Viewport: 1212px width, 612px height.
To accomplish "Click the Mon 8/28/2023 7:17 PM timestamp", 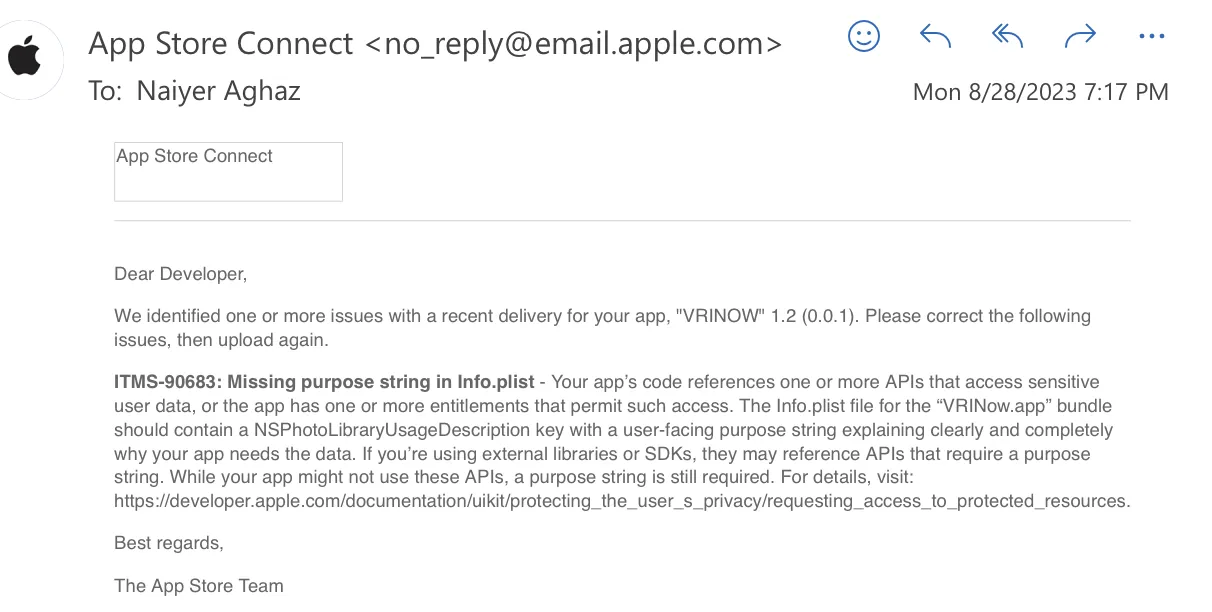I will pos(1040,92).
